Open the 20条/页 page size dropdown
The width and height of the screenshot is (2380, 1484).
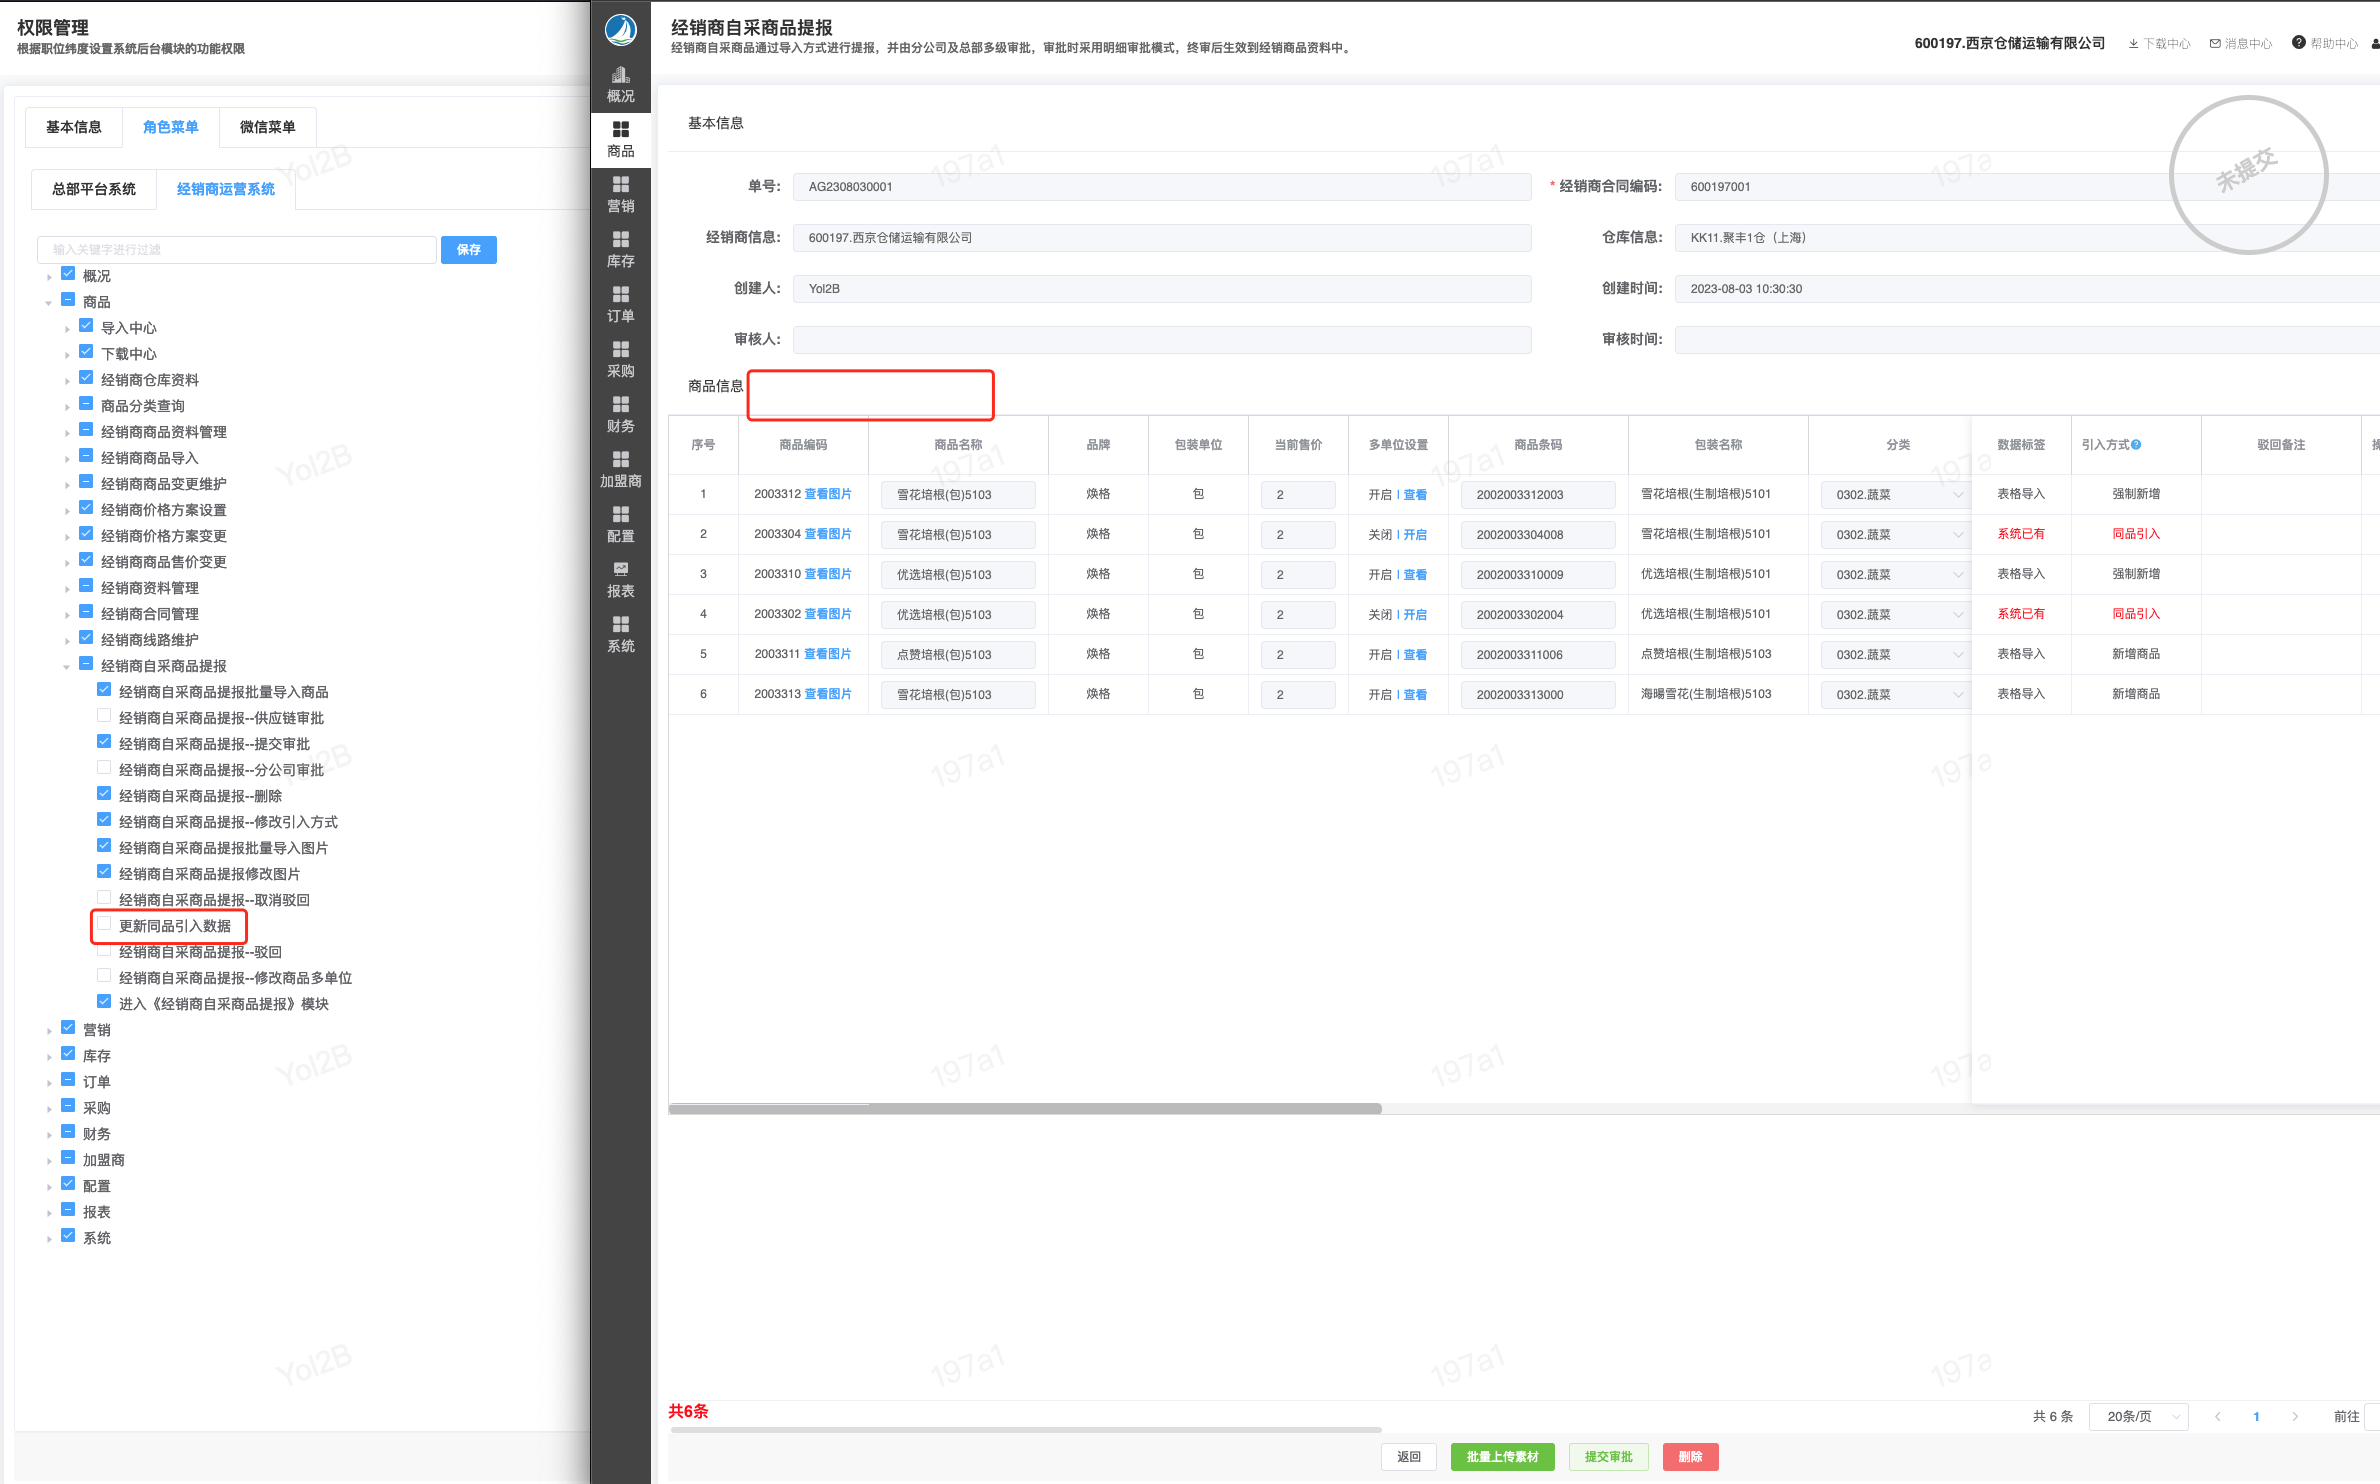(2138, 1416)
